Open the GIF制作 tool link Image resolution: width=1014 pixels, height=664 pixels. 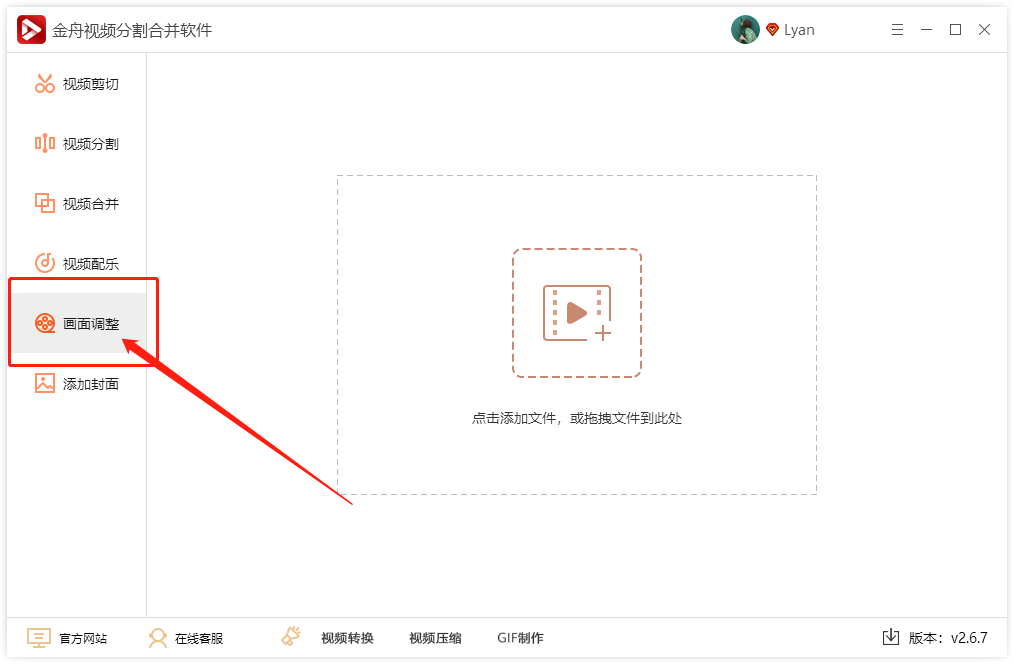[521, 638]
